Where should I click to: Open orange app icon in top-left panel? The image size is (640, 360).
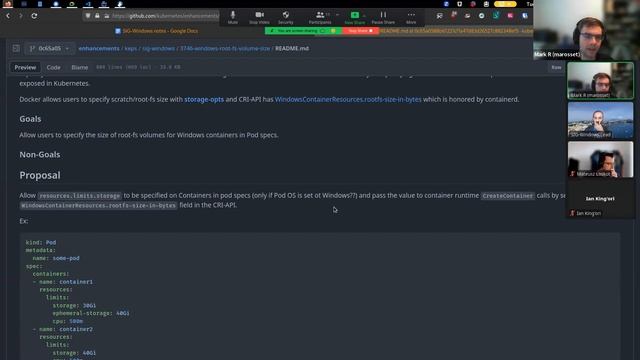point(8,4)
